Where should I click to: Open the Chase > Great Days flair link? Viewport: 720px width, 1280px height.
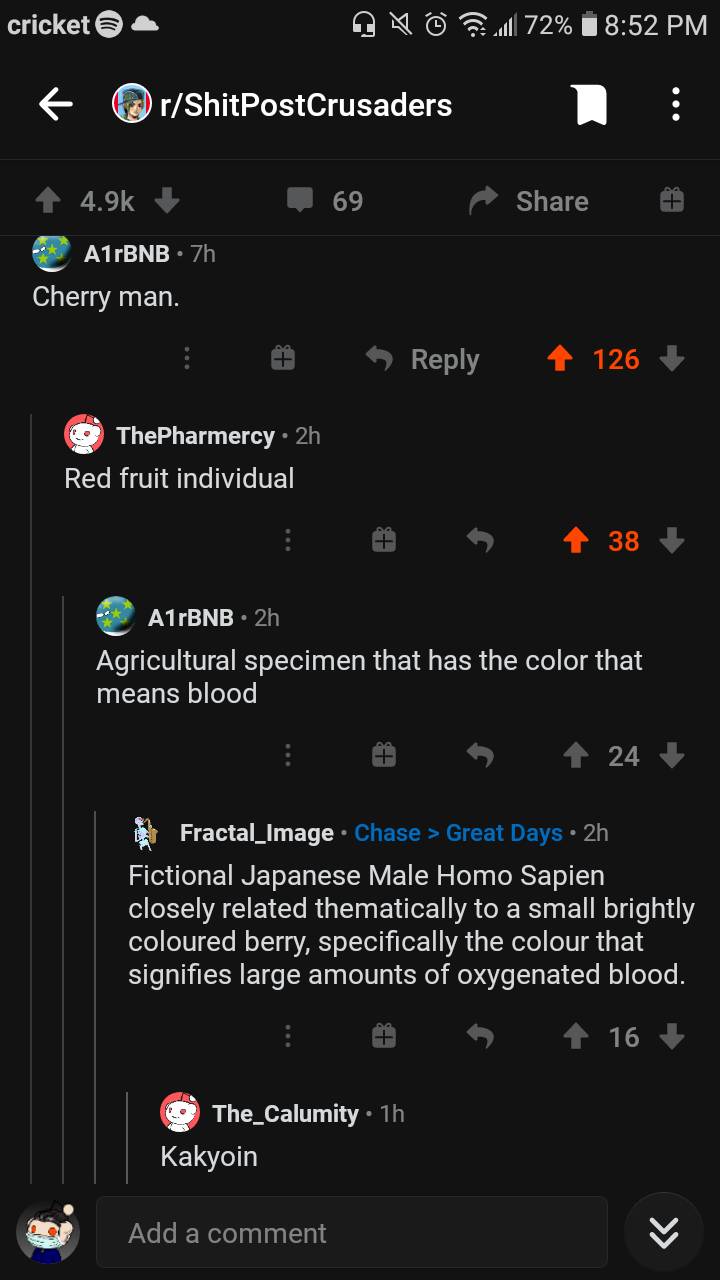tap(458, 832)
